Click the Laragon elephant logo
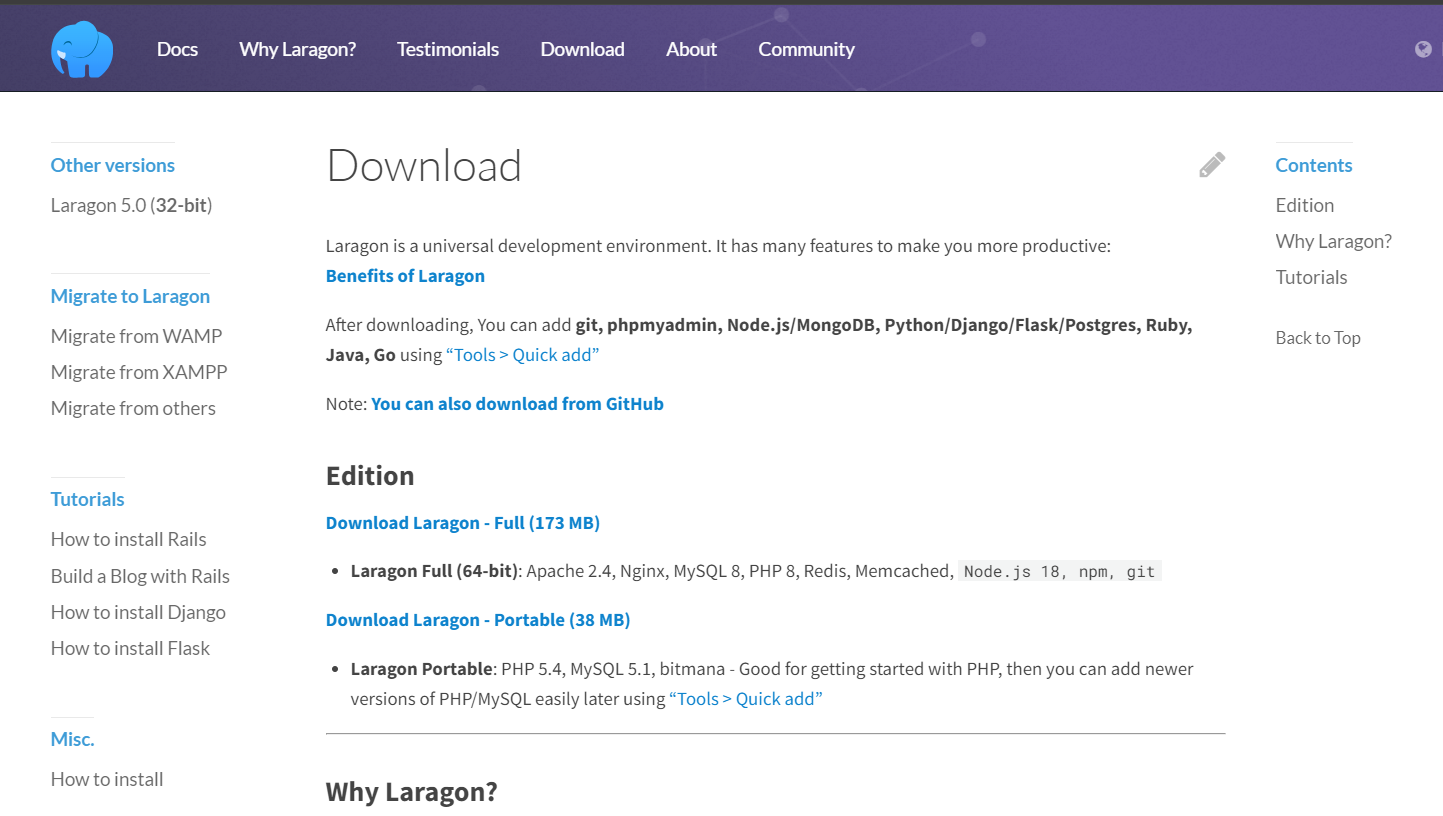1443x816 pixels. point(82,49)
